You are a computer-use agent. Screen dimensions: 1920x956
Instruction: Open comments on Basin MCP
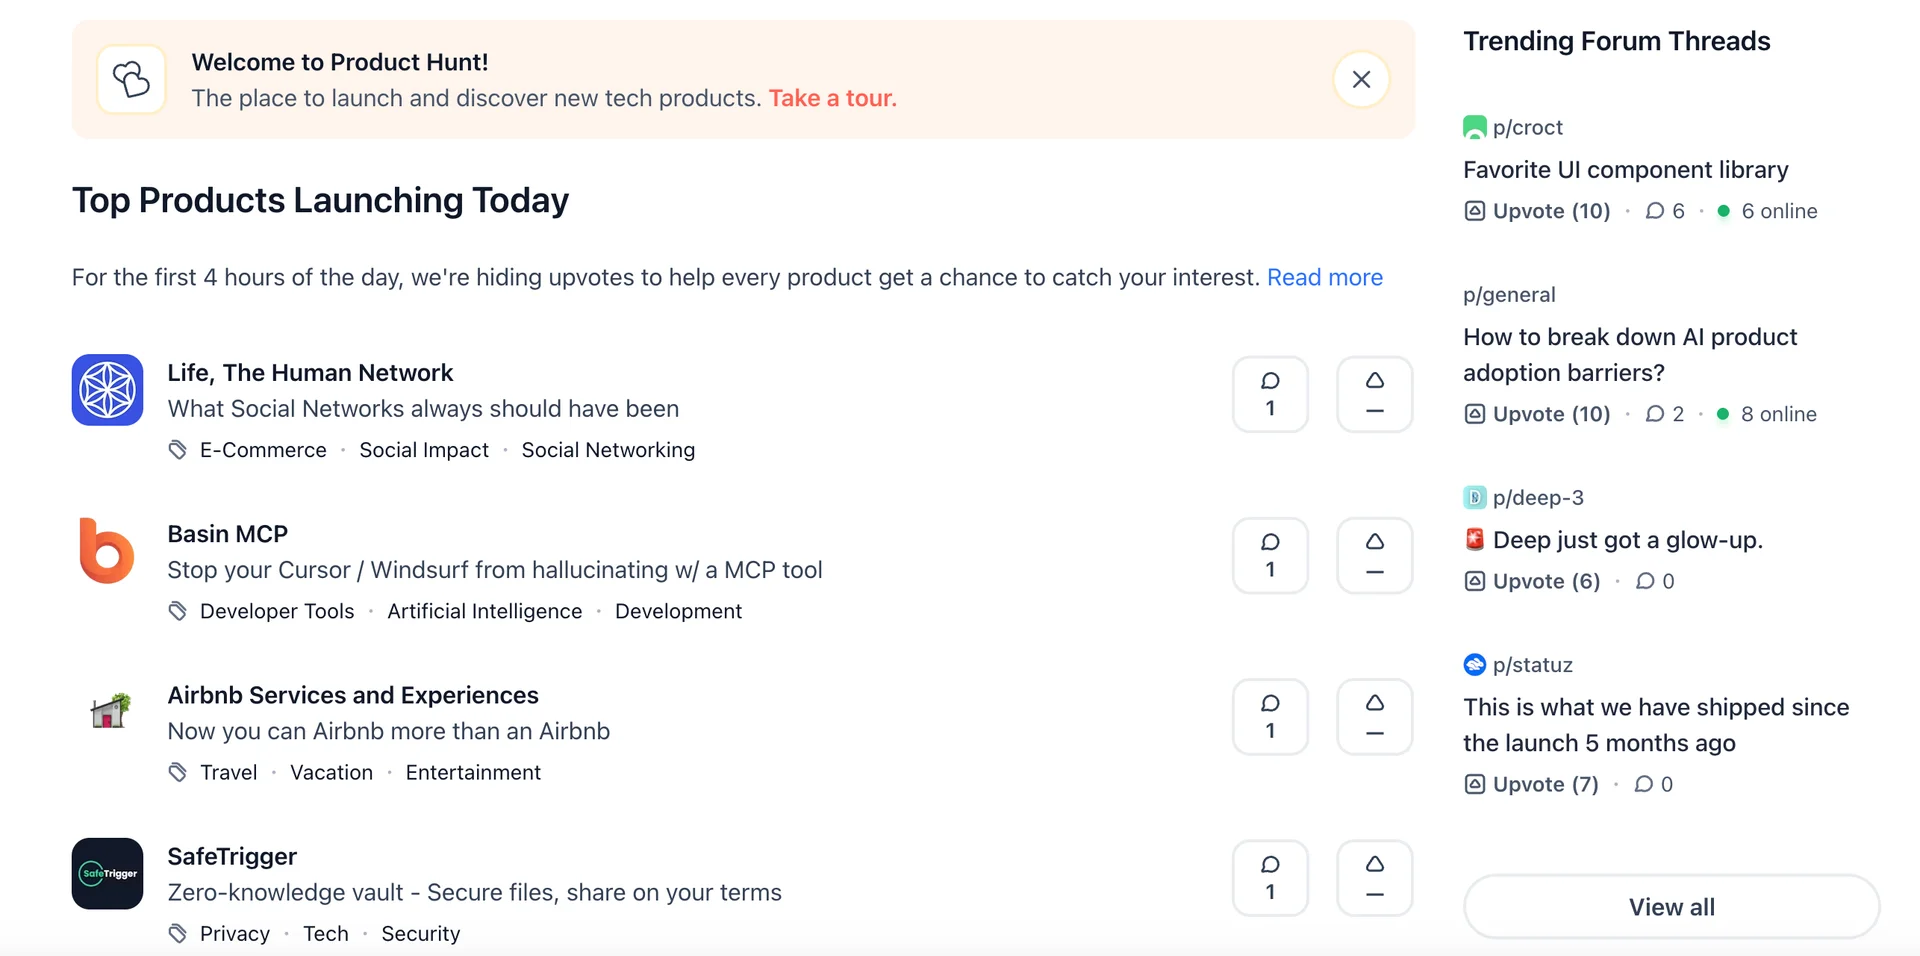(1270, 555)
